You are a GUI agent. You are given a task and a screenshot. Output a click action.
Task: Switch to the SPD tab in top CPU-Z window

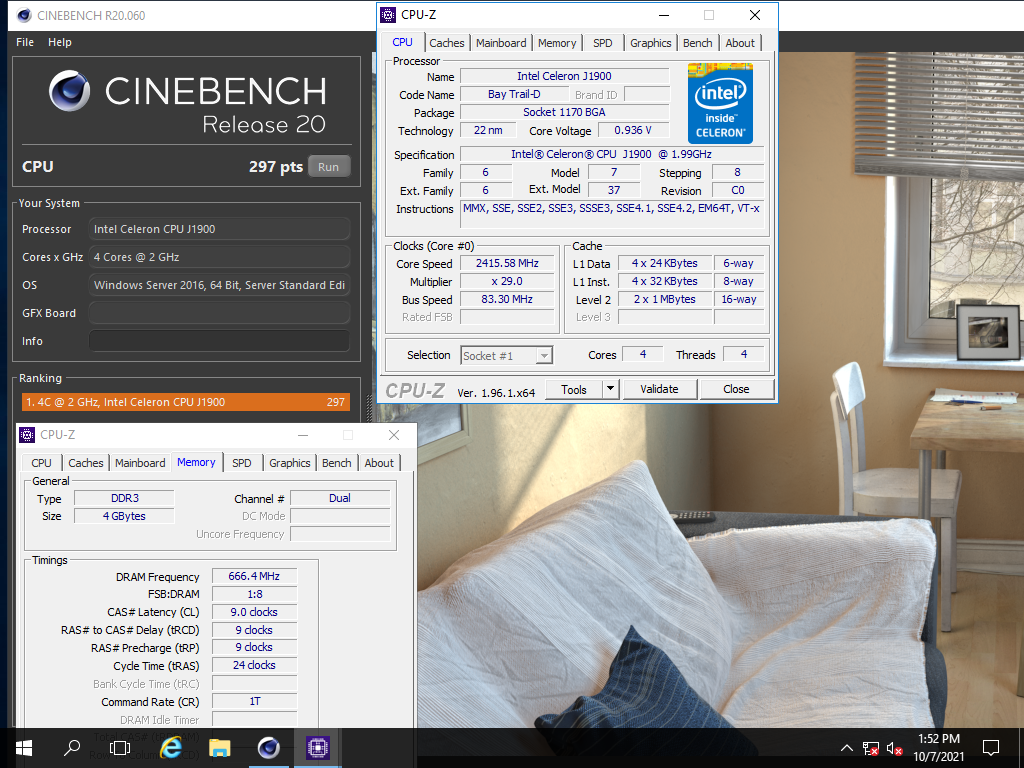pos(603,43)
